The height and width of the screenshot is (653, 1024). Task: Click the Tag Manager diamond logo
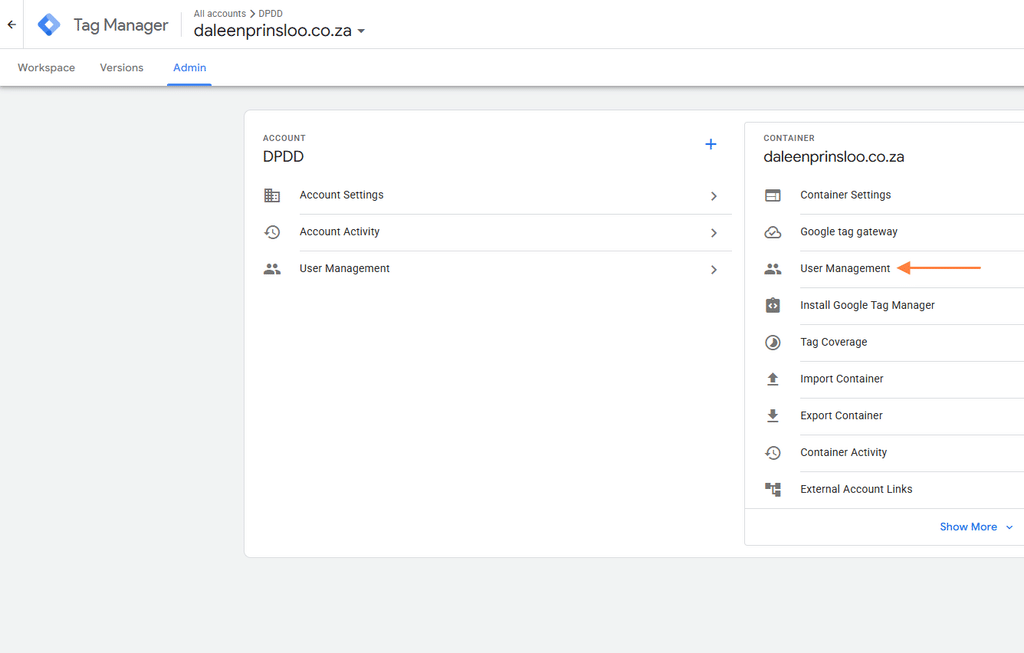pyautogui.click(x=49, y=25)
